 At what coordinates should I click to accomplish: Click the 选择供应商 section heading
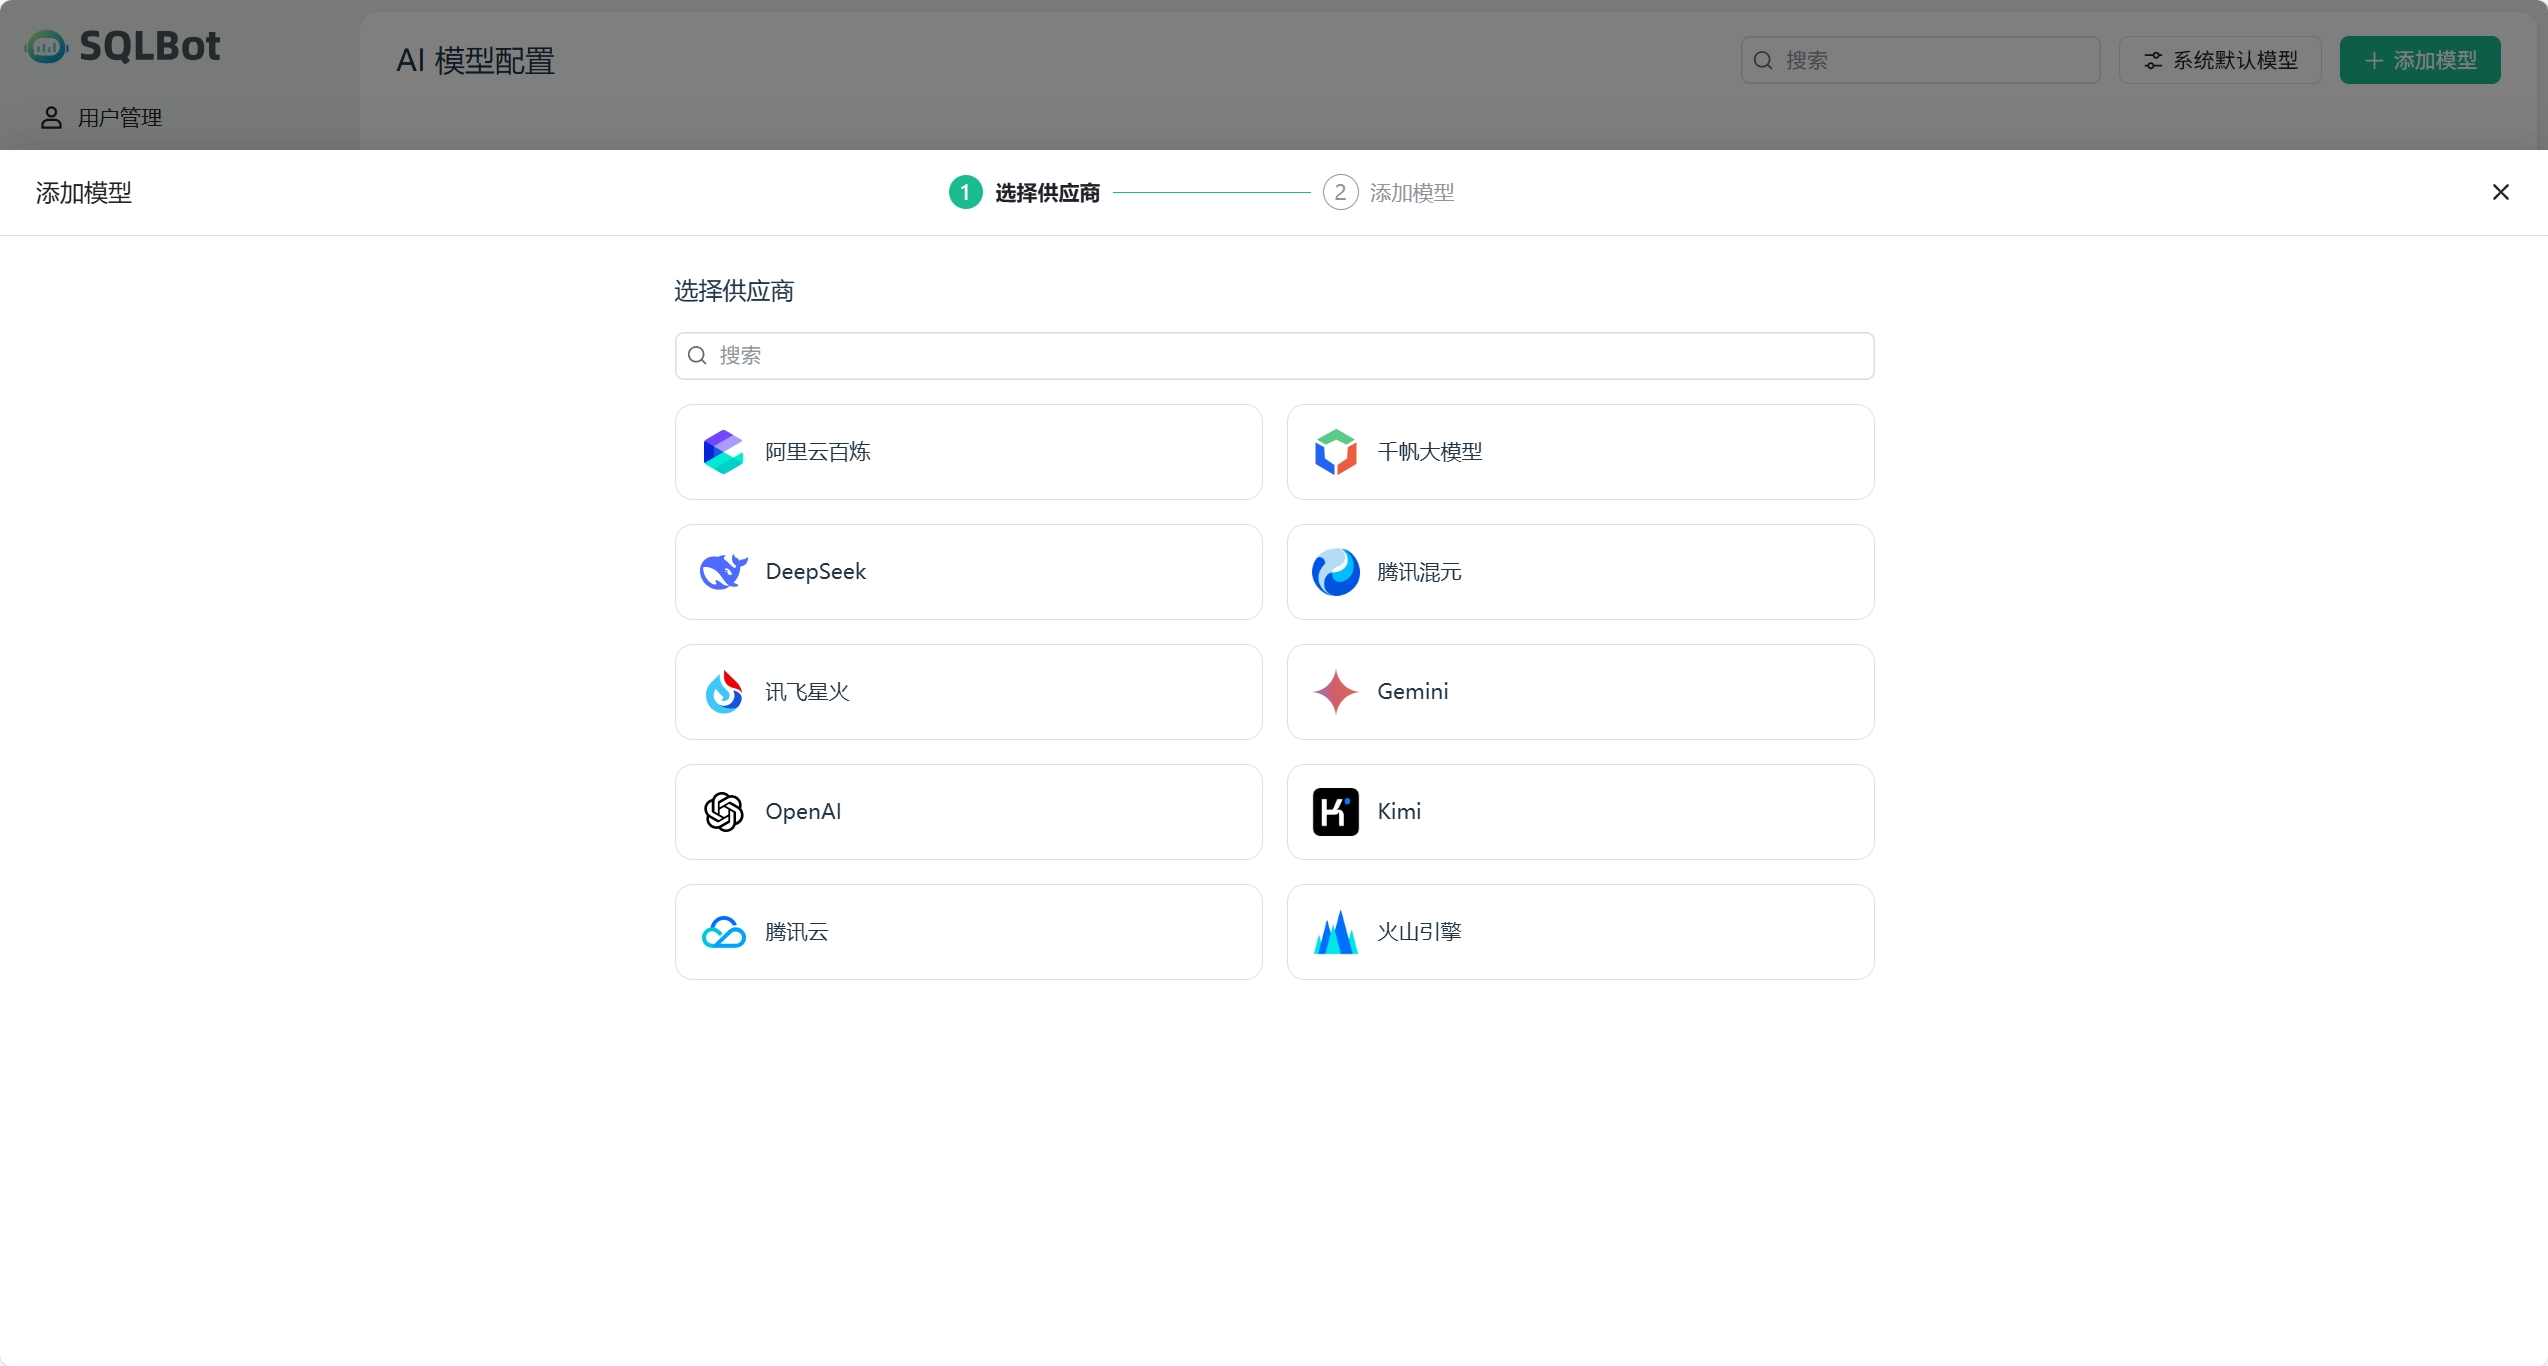(x=734, y=291)
